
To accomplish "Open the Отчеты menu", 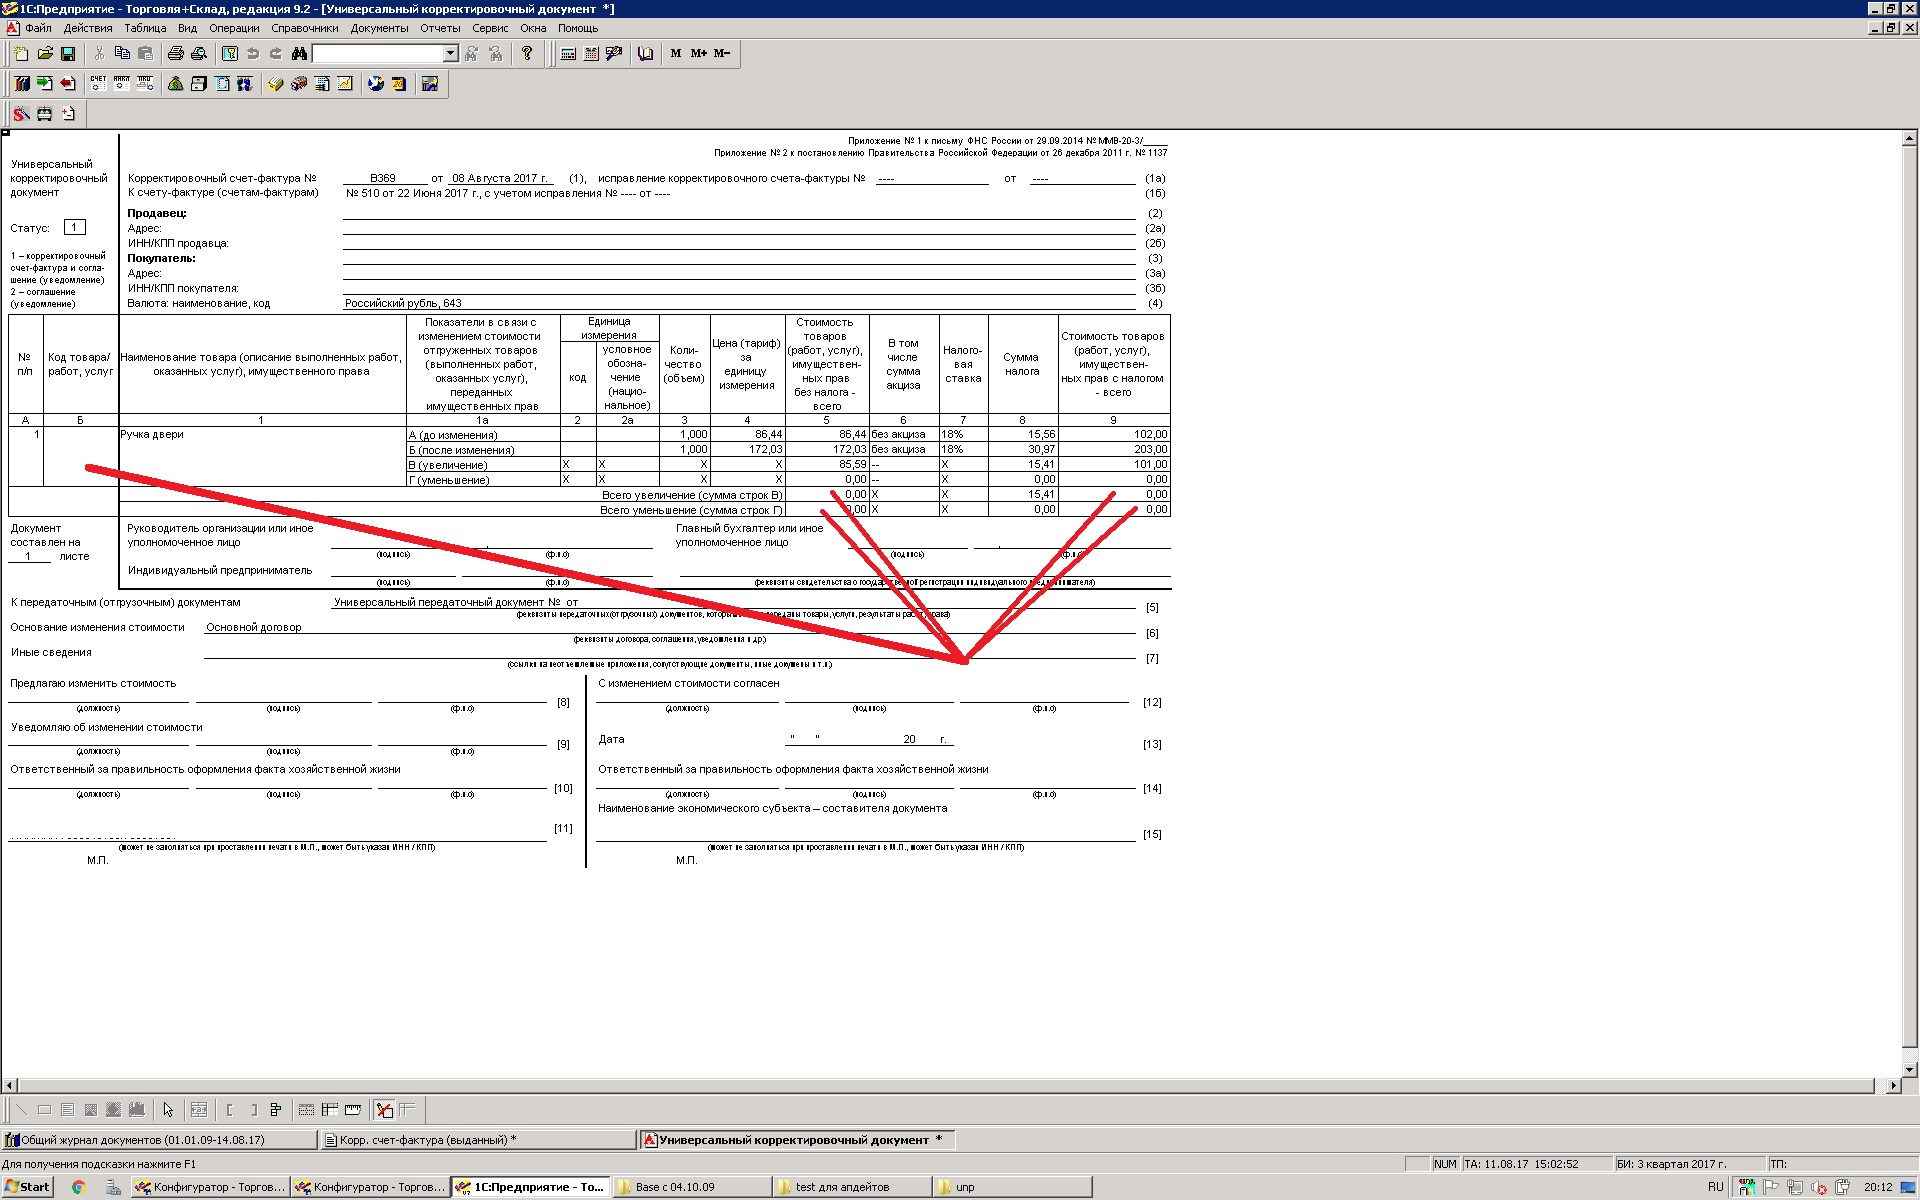I will coord(440,28).
